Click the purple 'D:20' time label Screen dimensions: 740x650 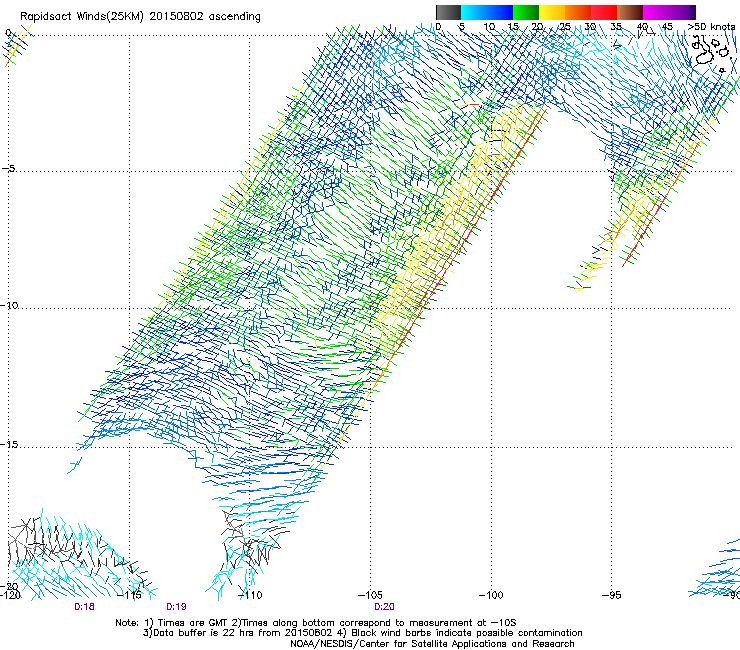click(384, 607)
